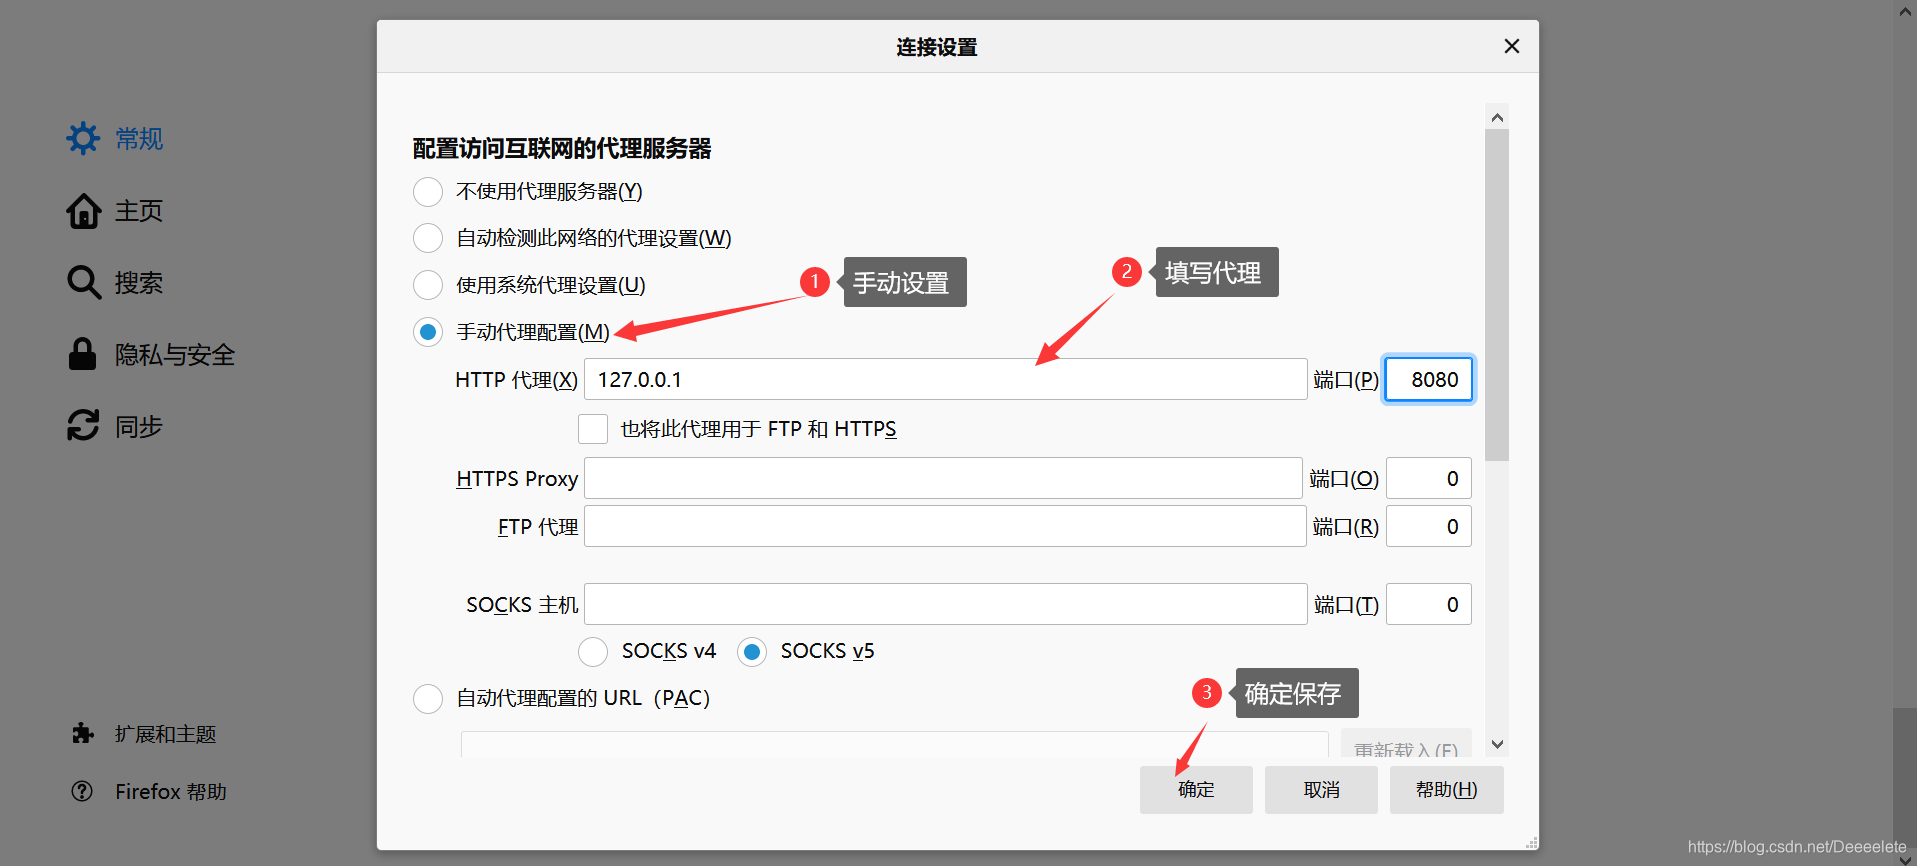Open the 扩展和主题 link

(x=165, y=734)
